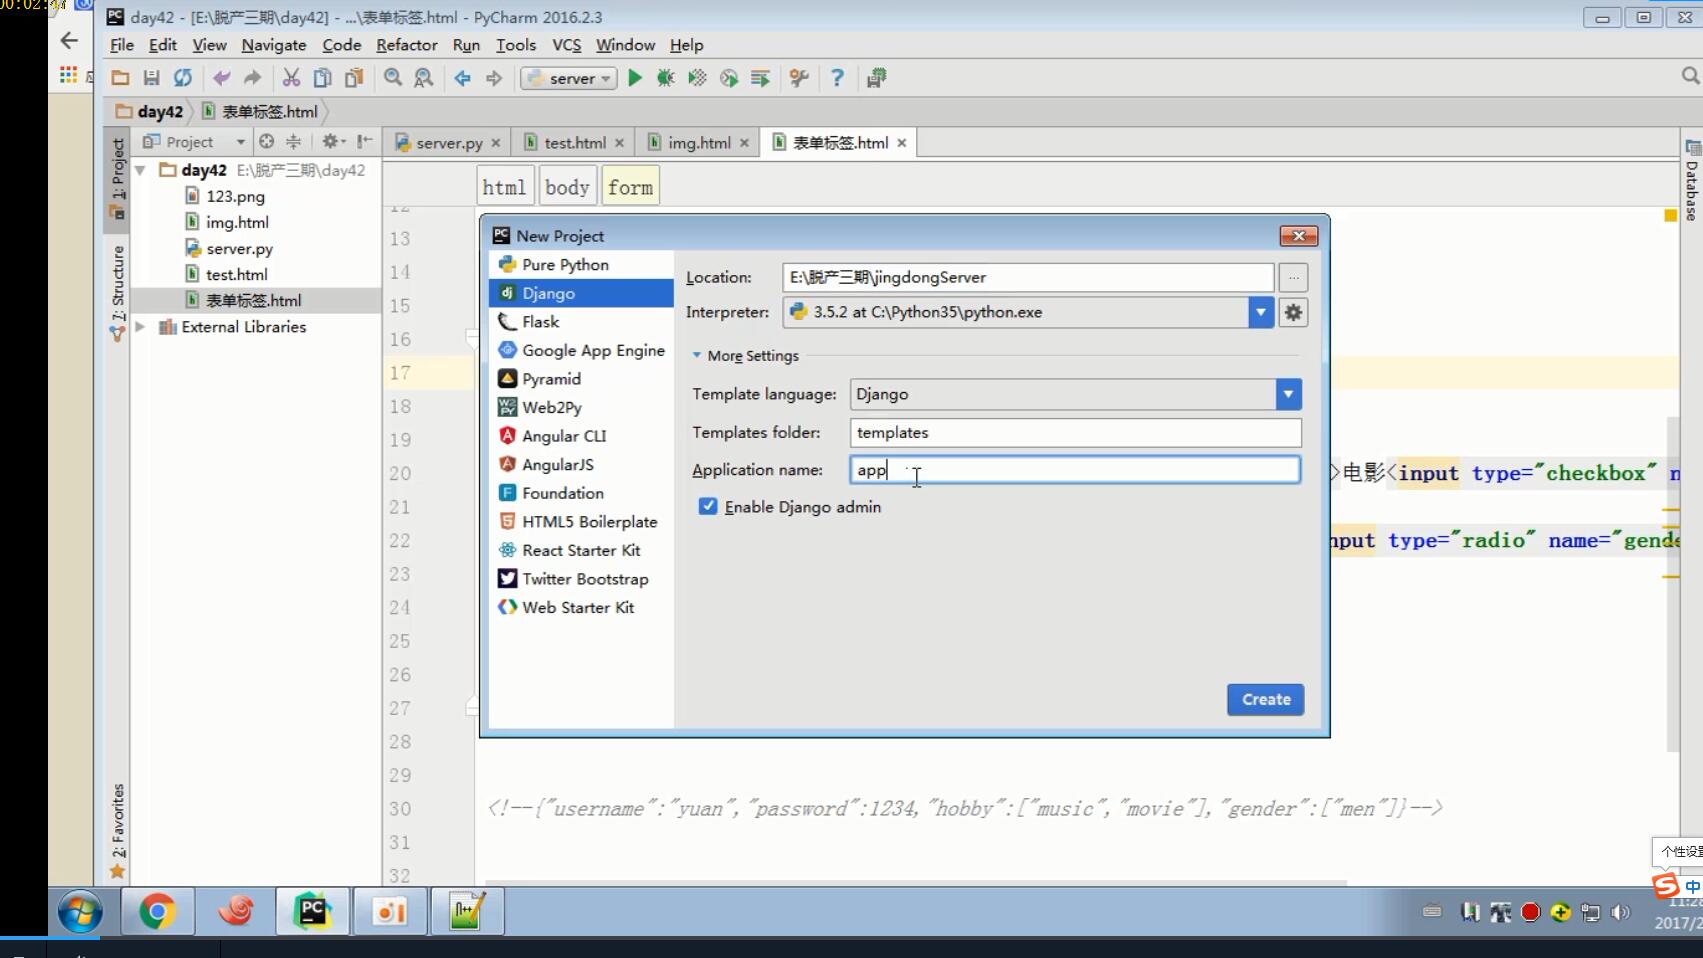The height and width of the screenshot is (958, 1703).
Task: Open the Interpreter dropdown arrow
Action: 1261,312
